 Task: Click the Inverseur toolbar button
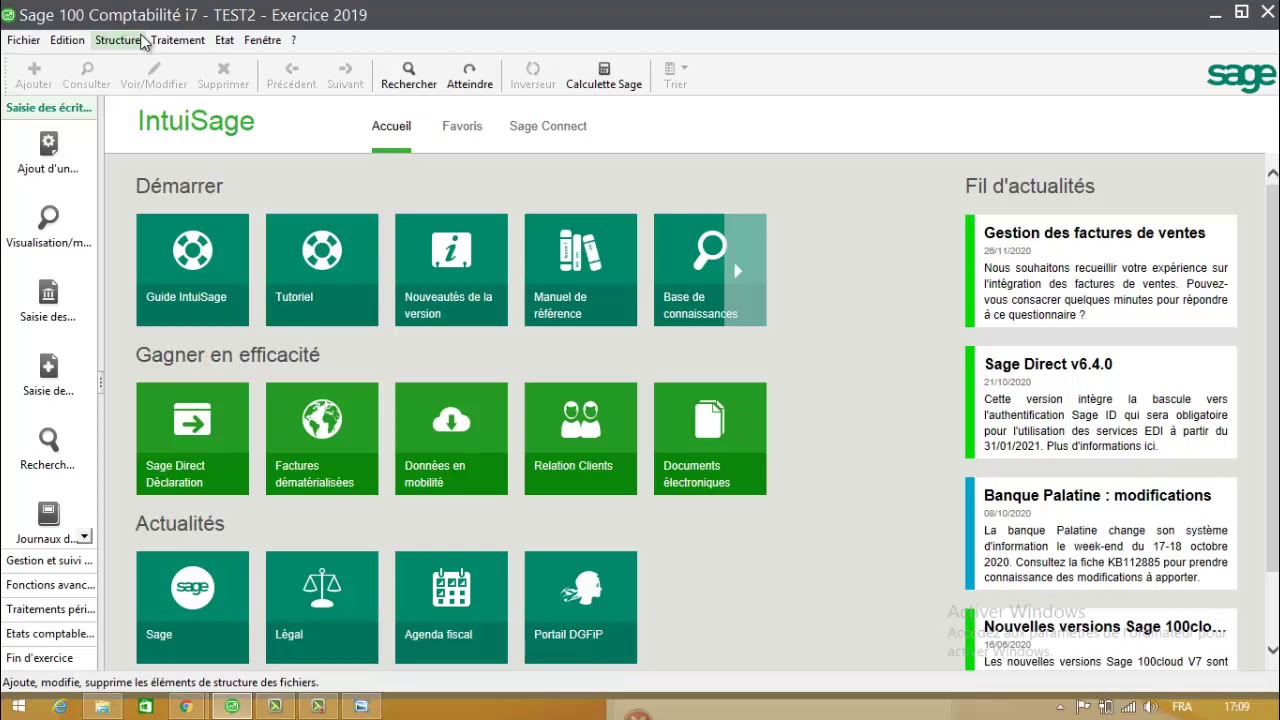pos(532,75)
